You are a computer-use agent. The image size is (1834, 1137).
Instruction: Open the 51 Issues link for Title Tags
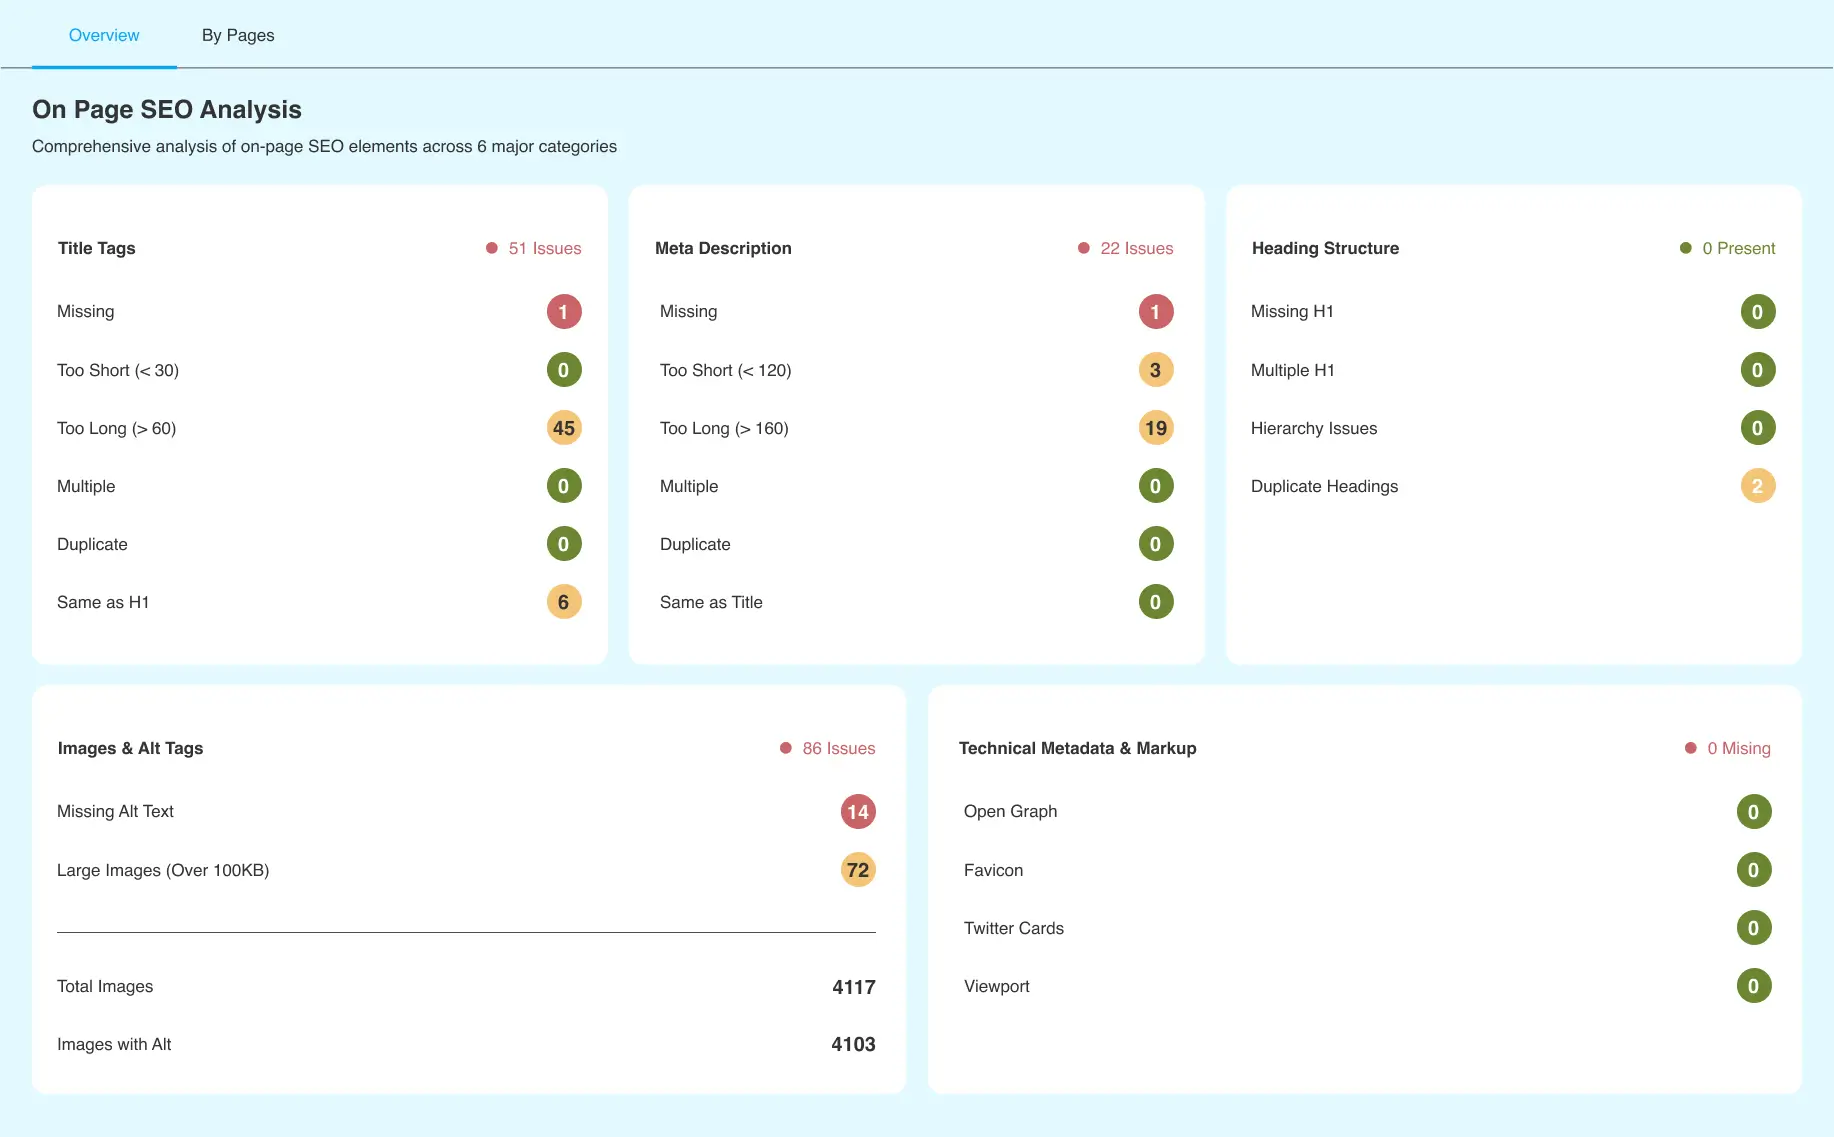point(544,248)
